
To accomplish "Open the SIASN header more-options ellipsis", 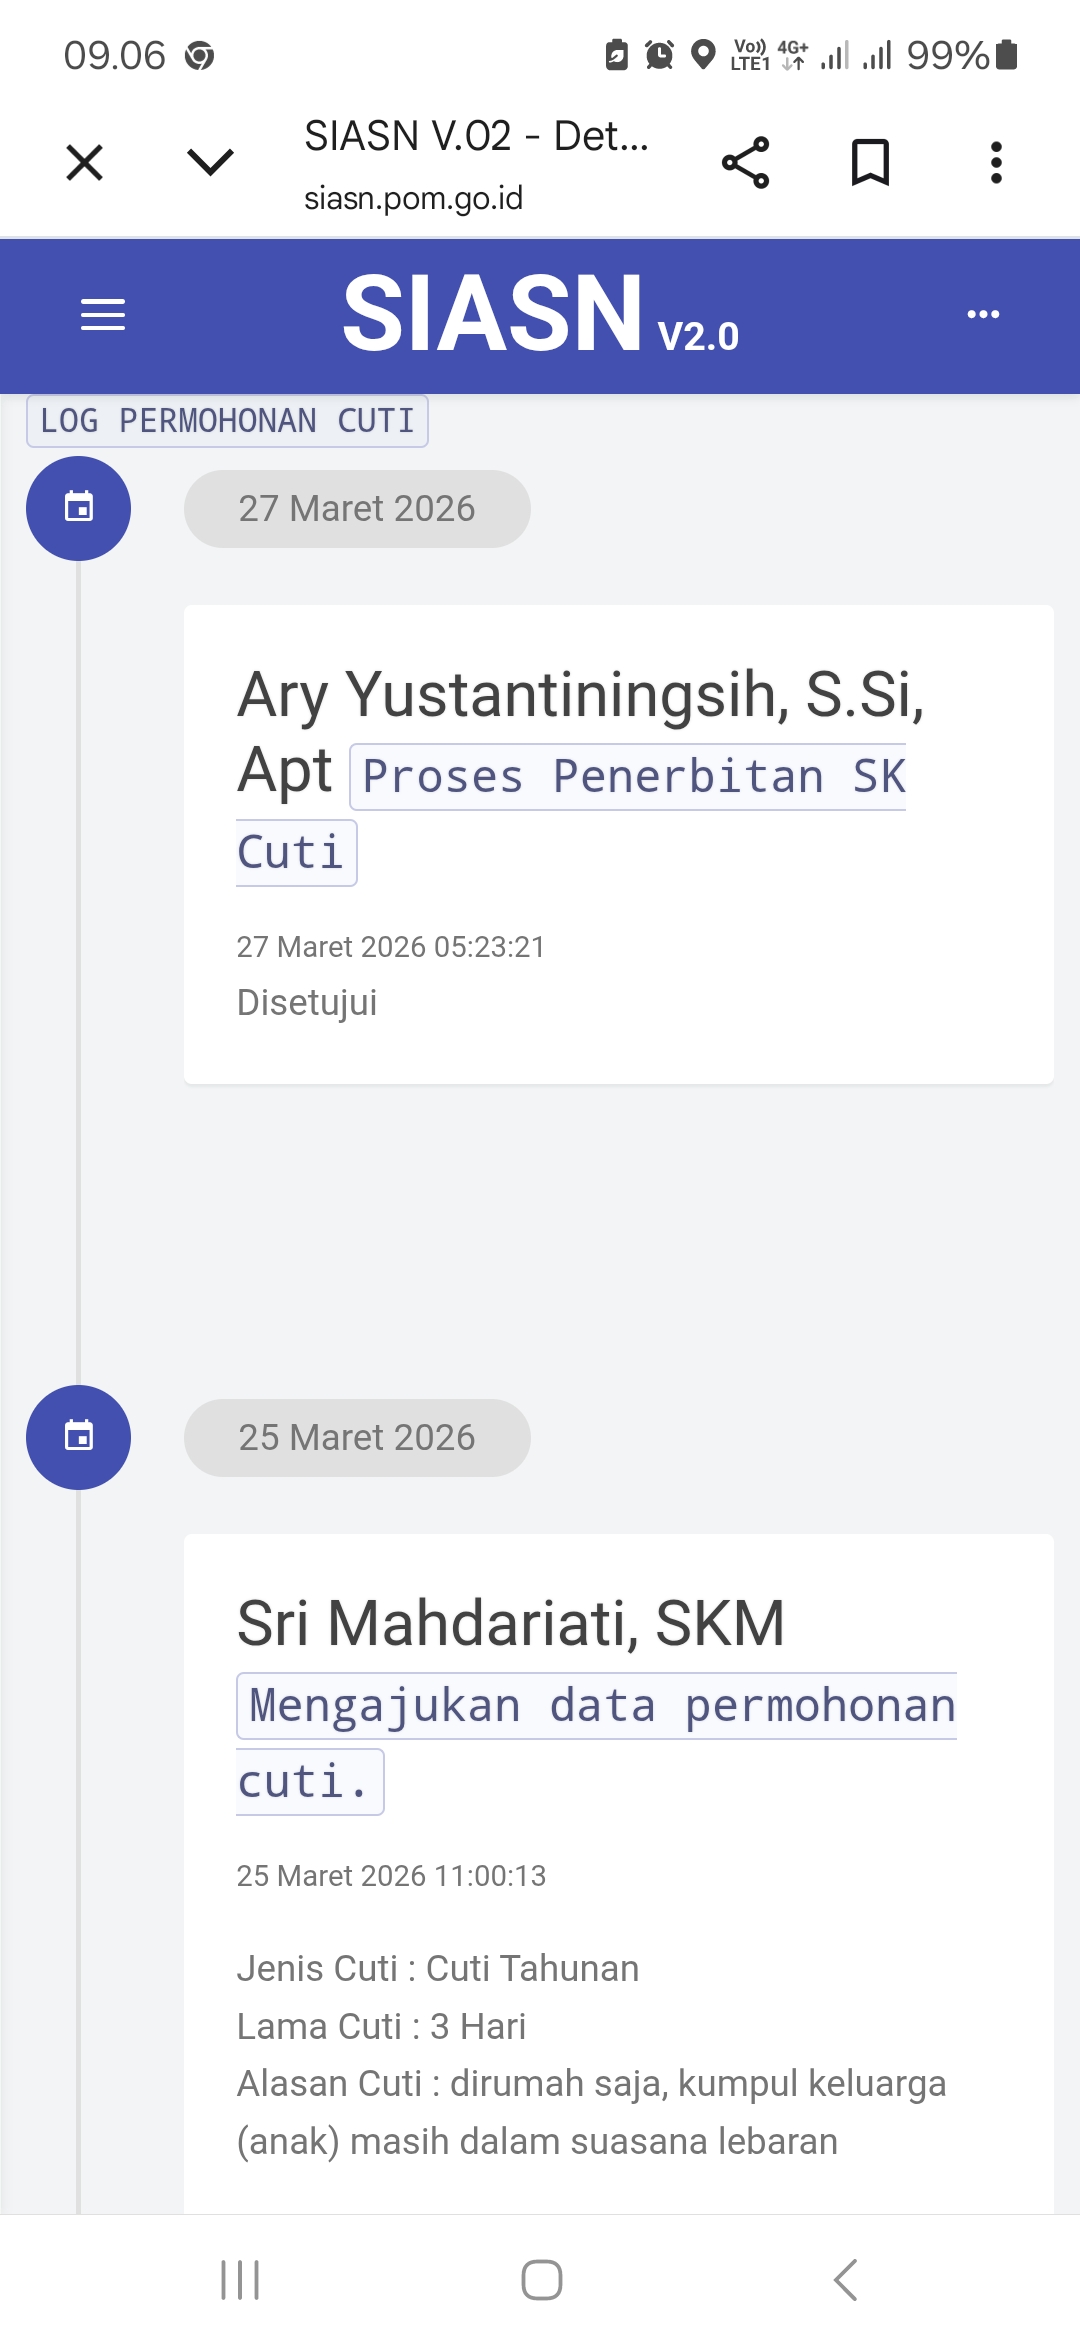I will [x=983, y=314].
